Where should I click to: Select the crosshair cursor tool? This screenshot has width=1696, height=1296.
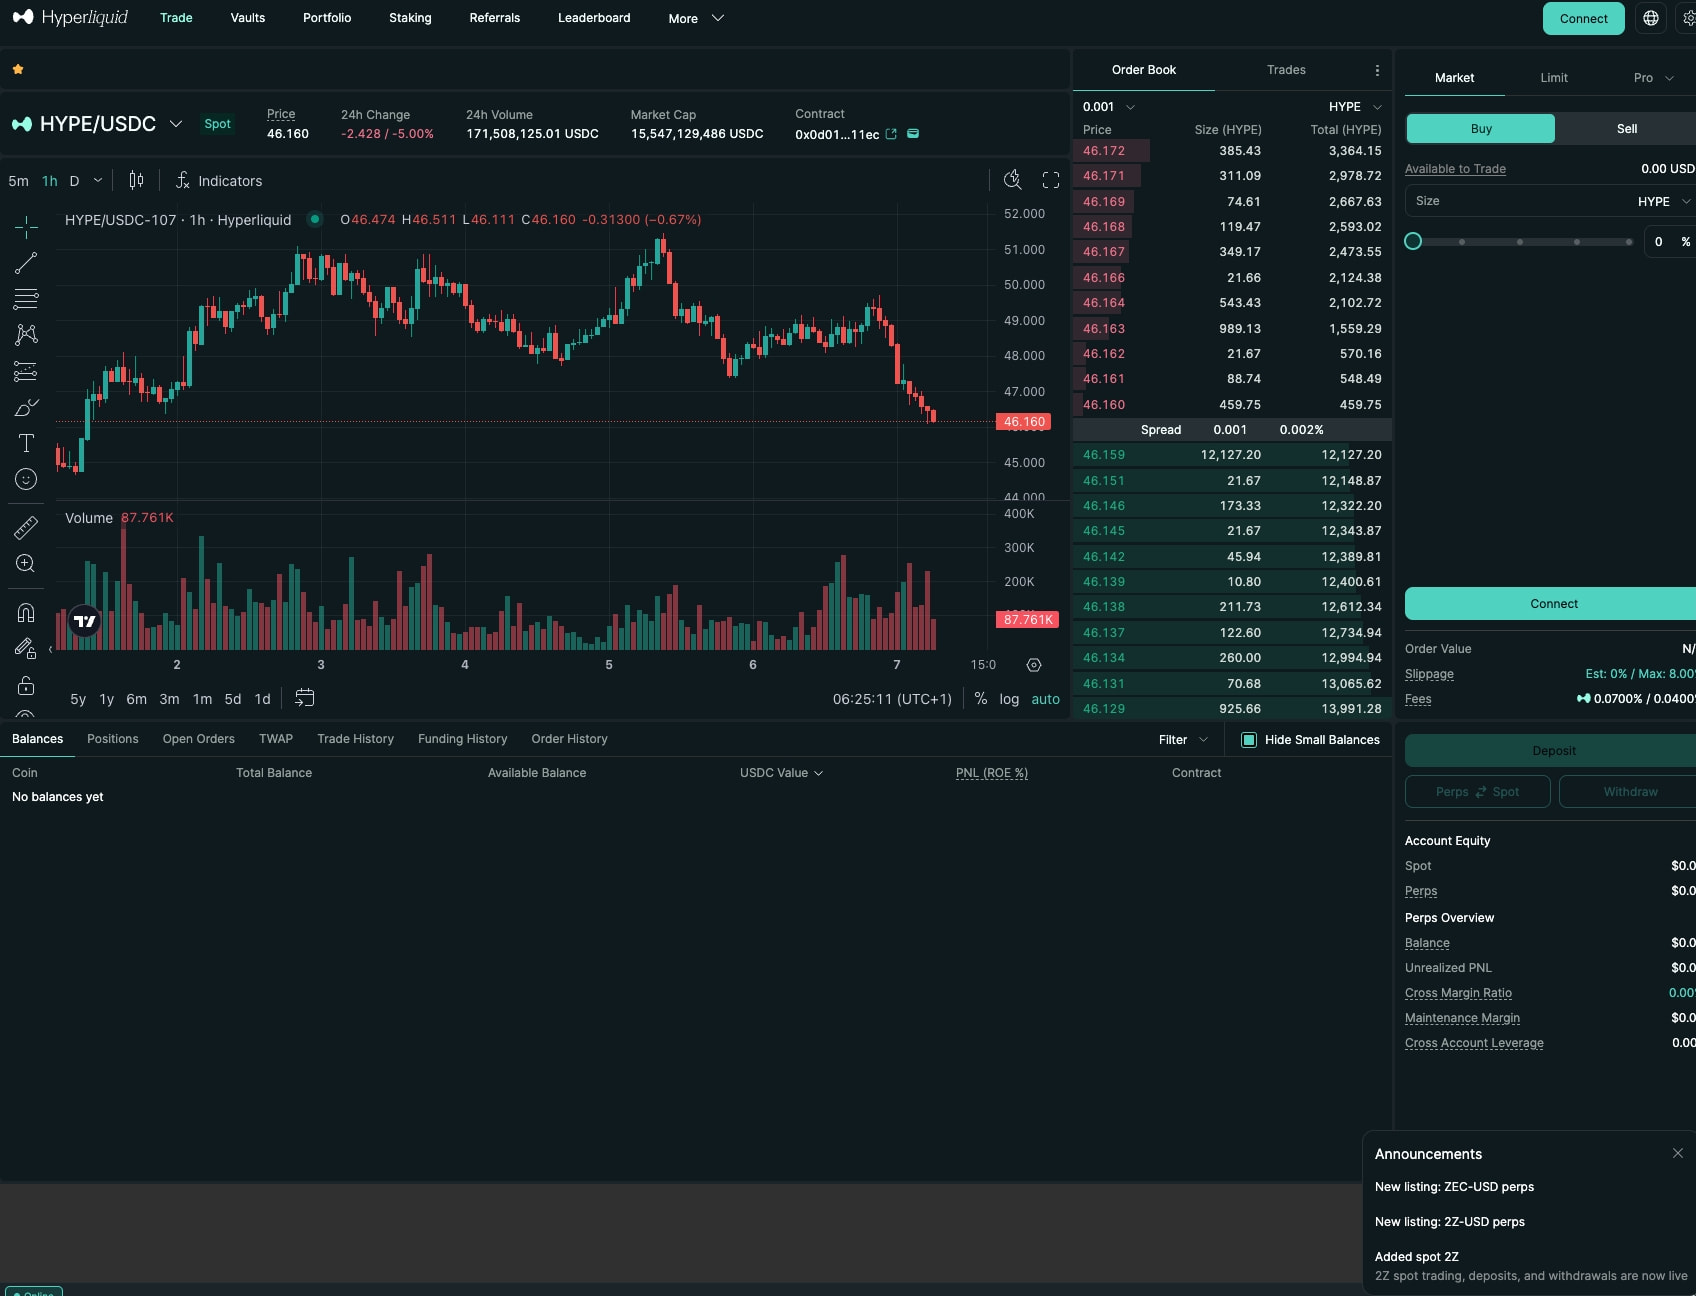26,227
